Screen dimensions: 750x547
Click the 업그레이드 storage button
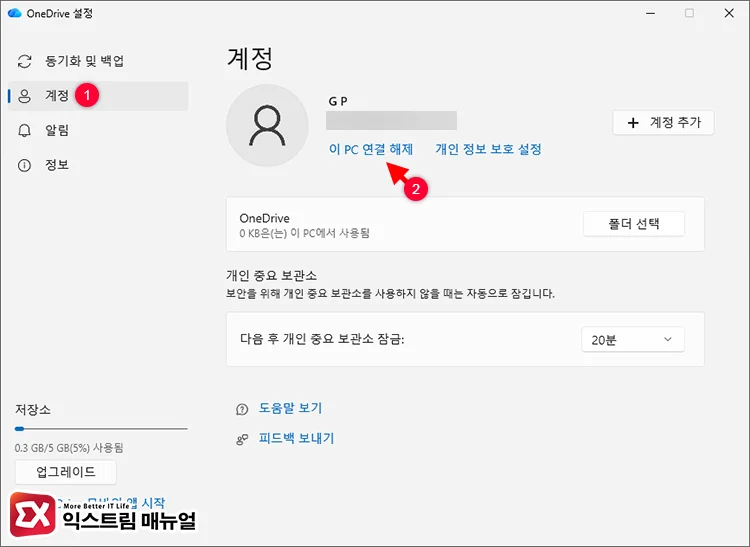coord(66,472)
